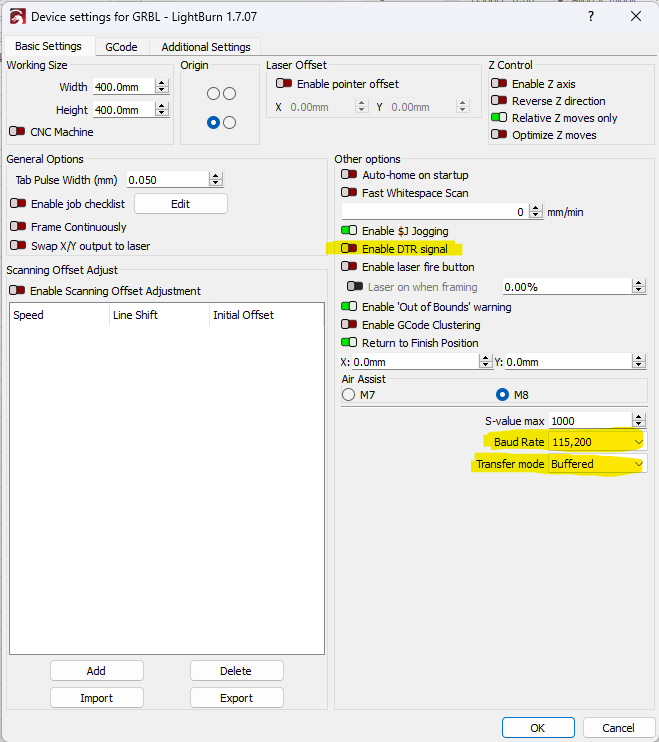This screenshot has width=659, height=742.
Task: Open the Additional Settings tab
Action: pyautogui.click(x=206, y=47)
